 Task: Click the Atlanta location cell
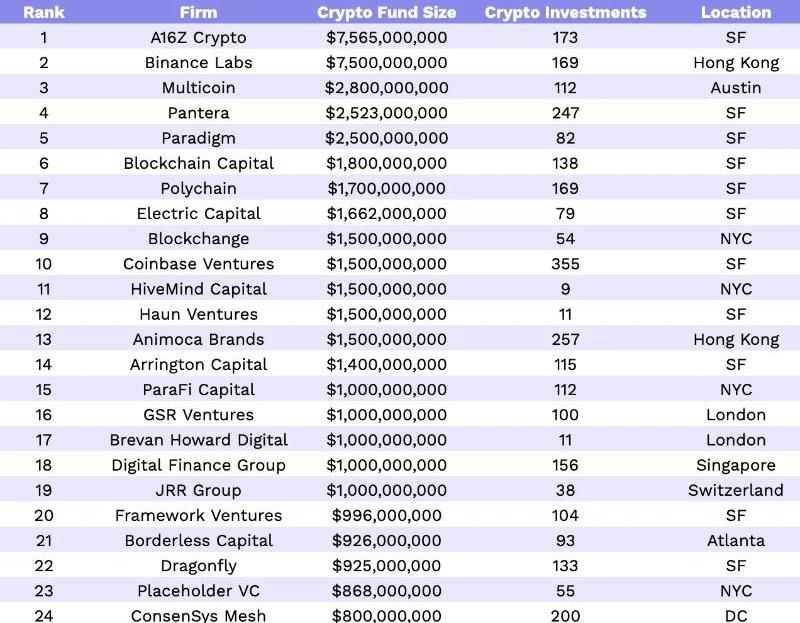point(736,540)
